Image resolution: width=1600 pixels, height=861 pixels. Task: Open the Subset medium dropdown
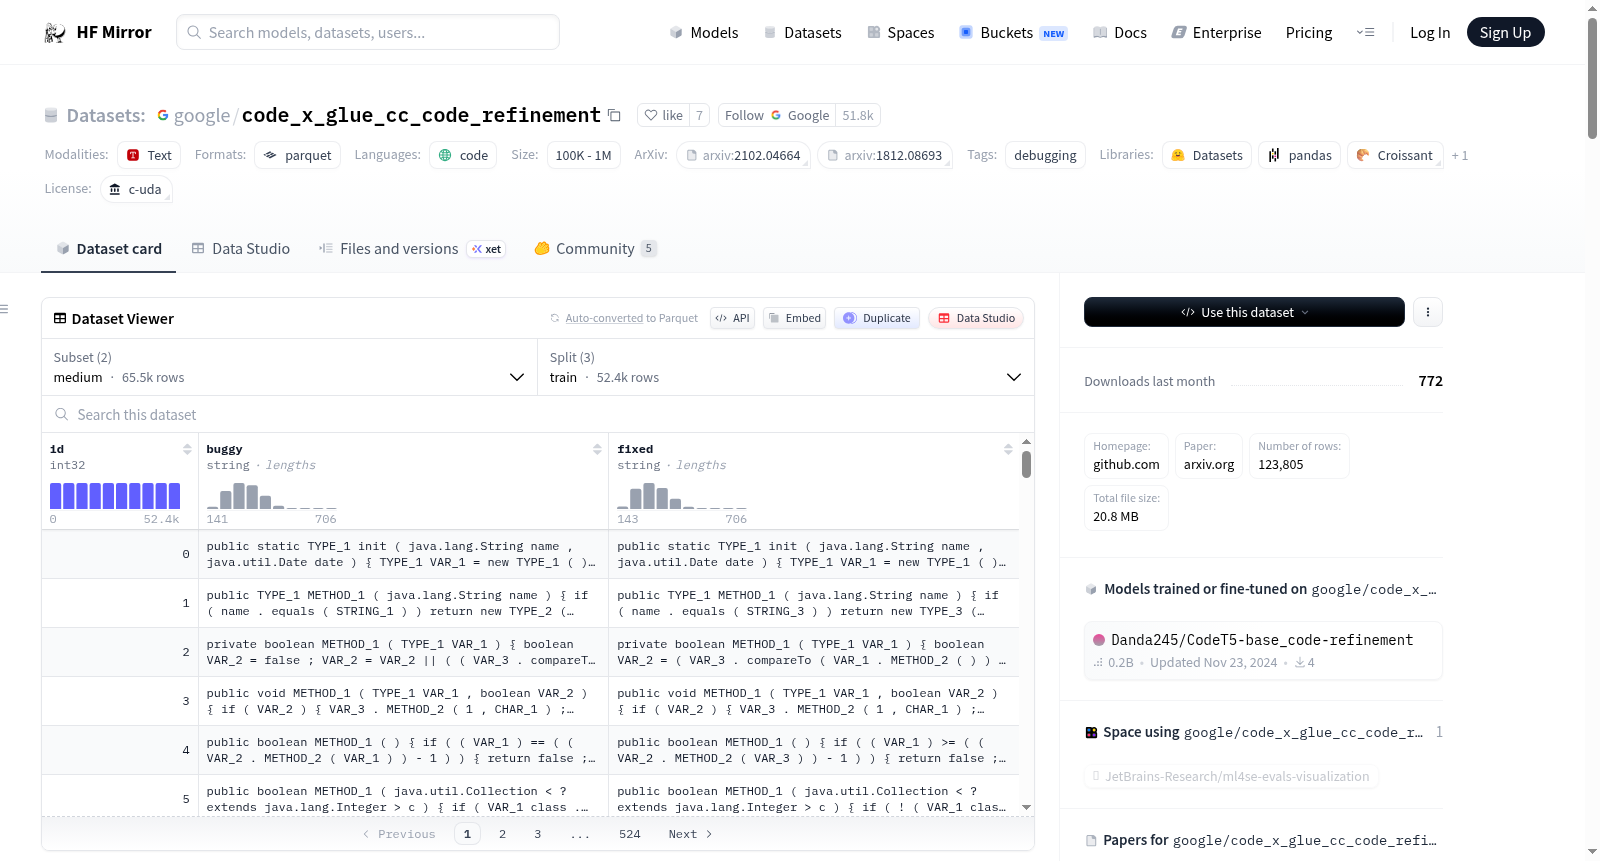click(x=290, y=368)
